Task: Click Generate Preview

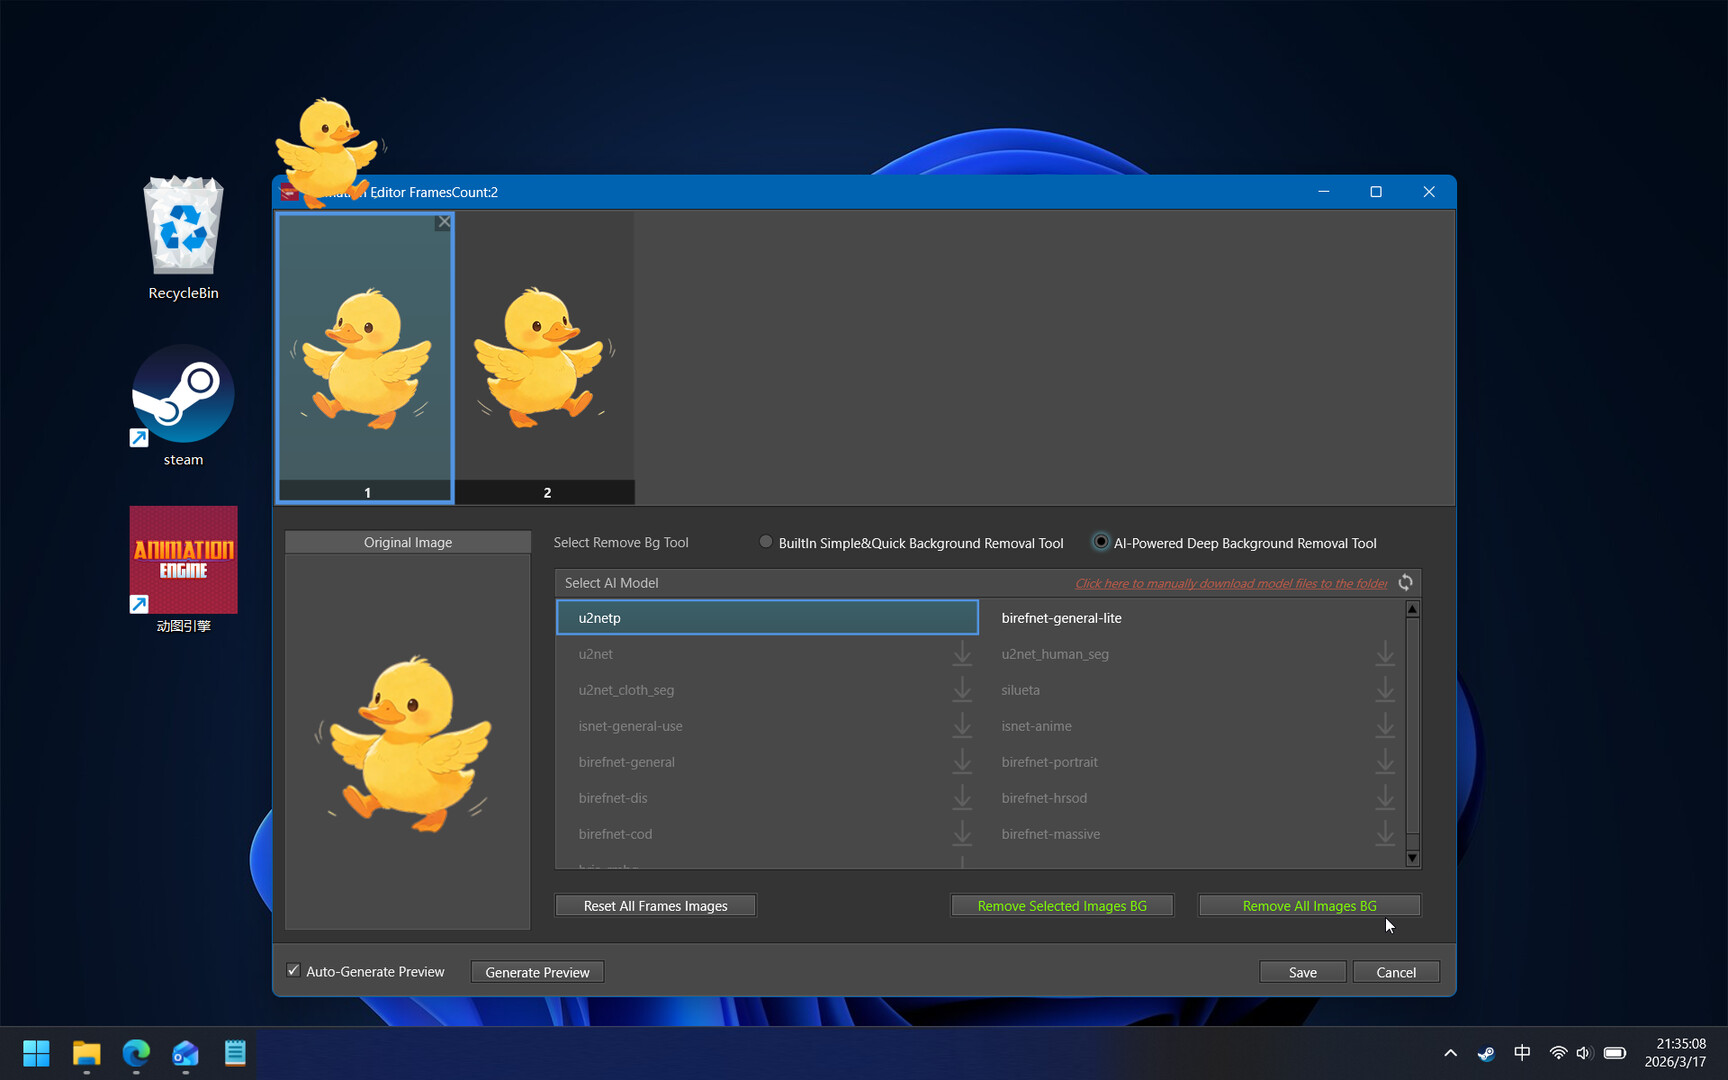Action: pyautogui.click(x=537, y=971)
